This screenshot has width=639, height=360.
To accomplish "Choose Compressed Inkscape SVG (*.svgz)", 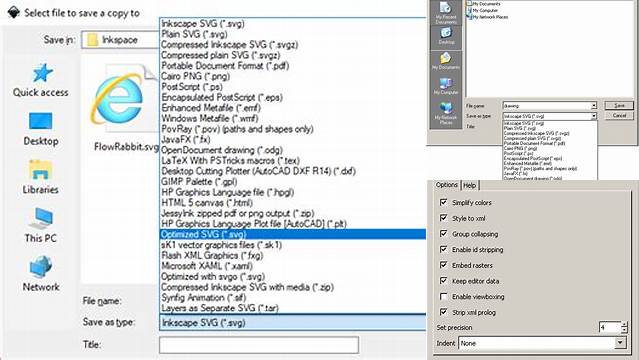I will 292,45.
